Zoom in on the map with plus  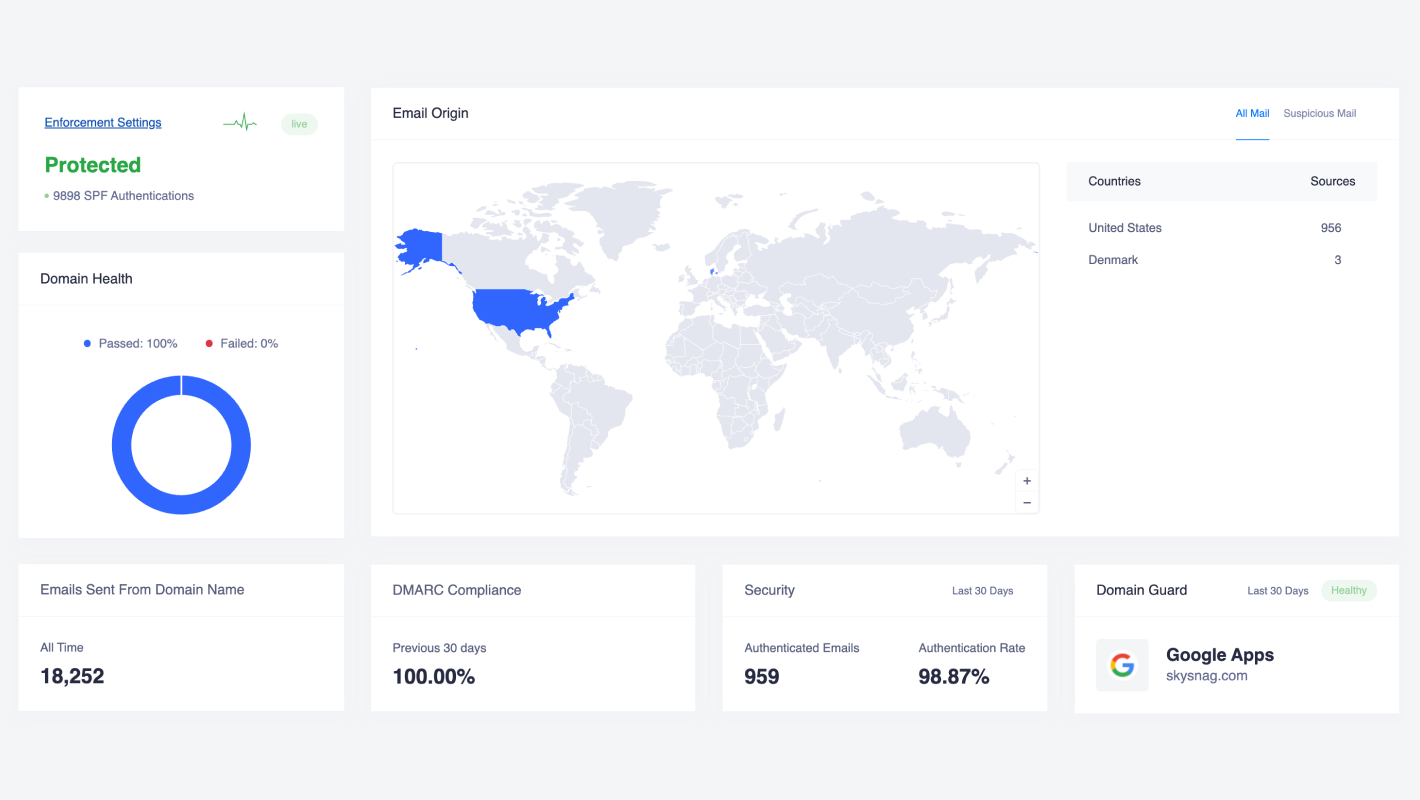tap(1027, 481)
